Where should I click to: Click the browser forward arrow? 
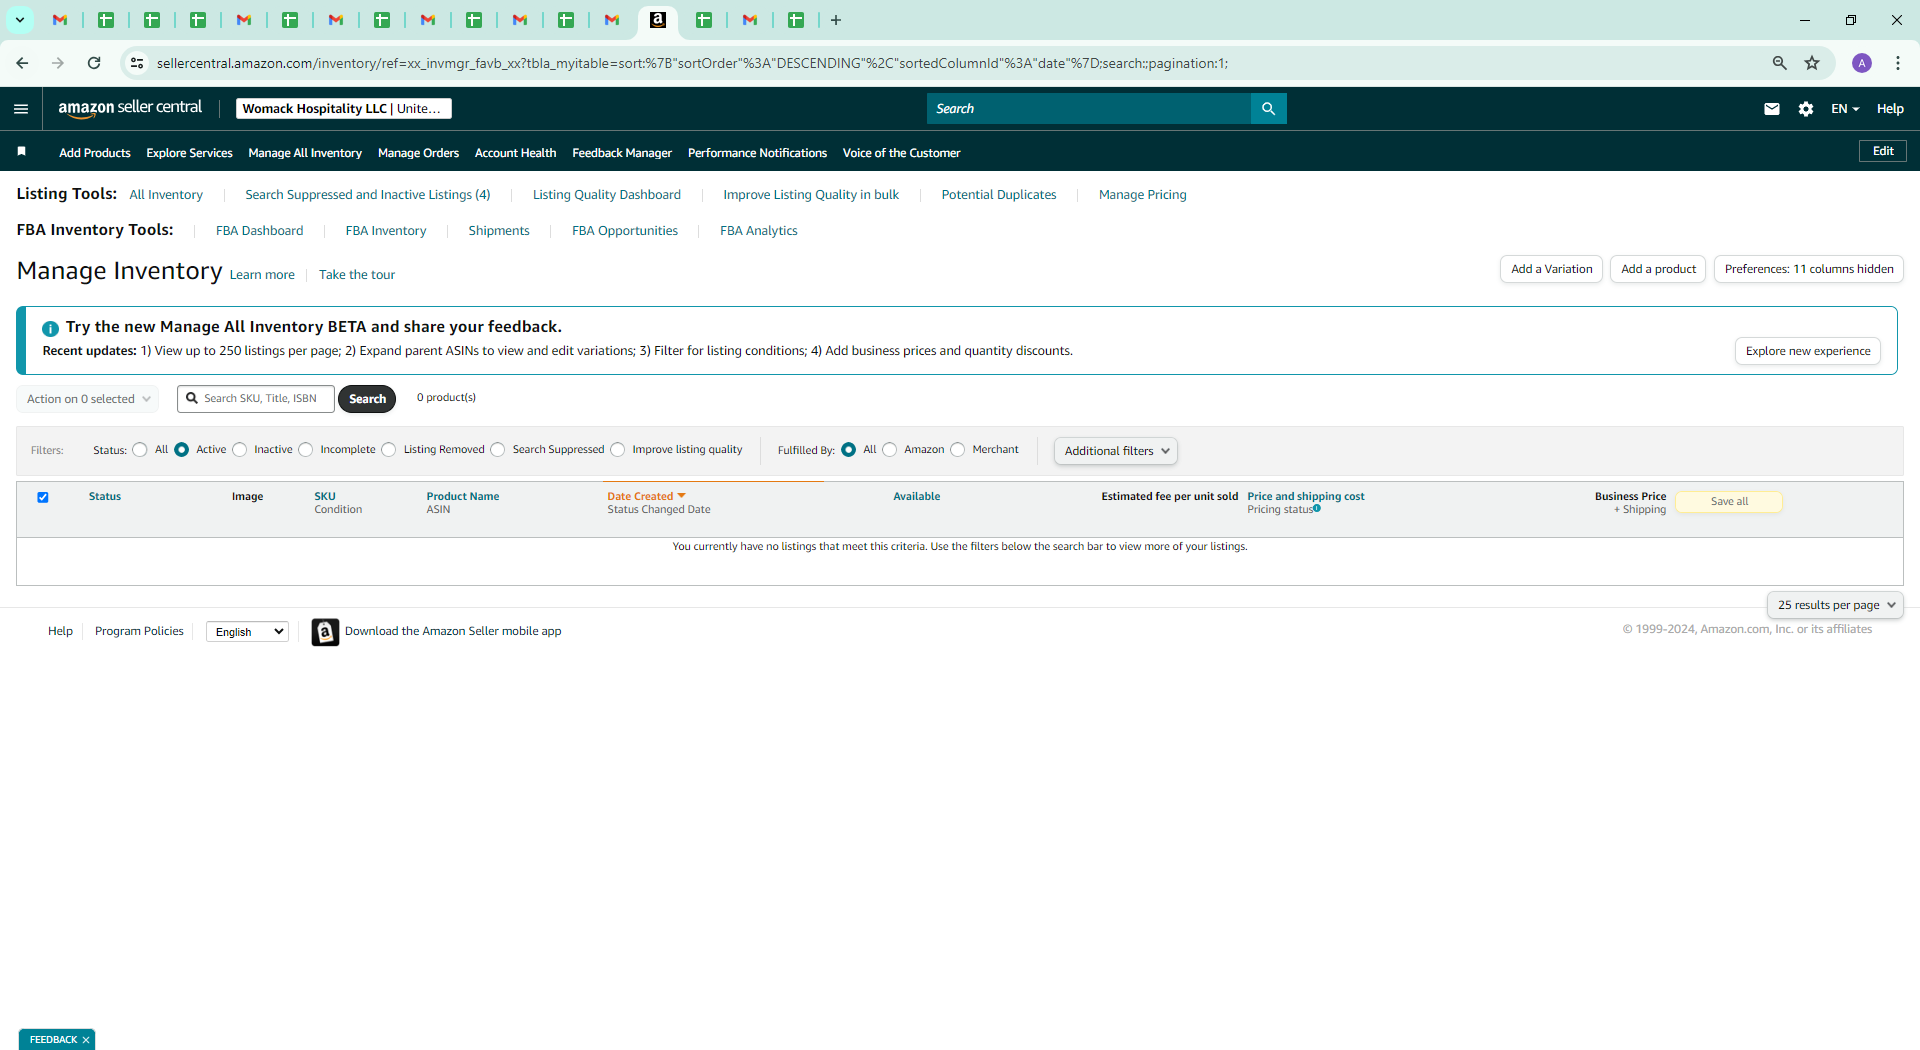click(x=58, y=63)
